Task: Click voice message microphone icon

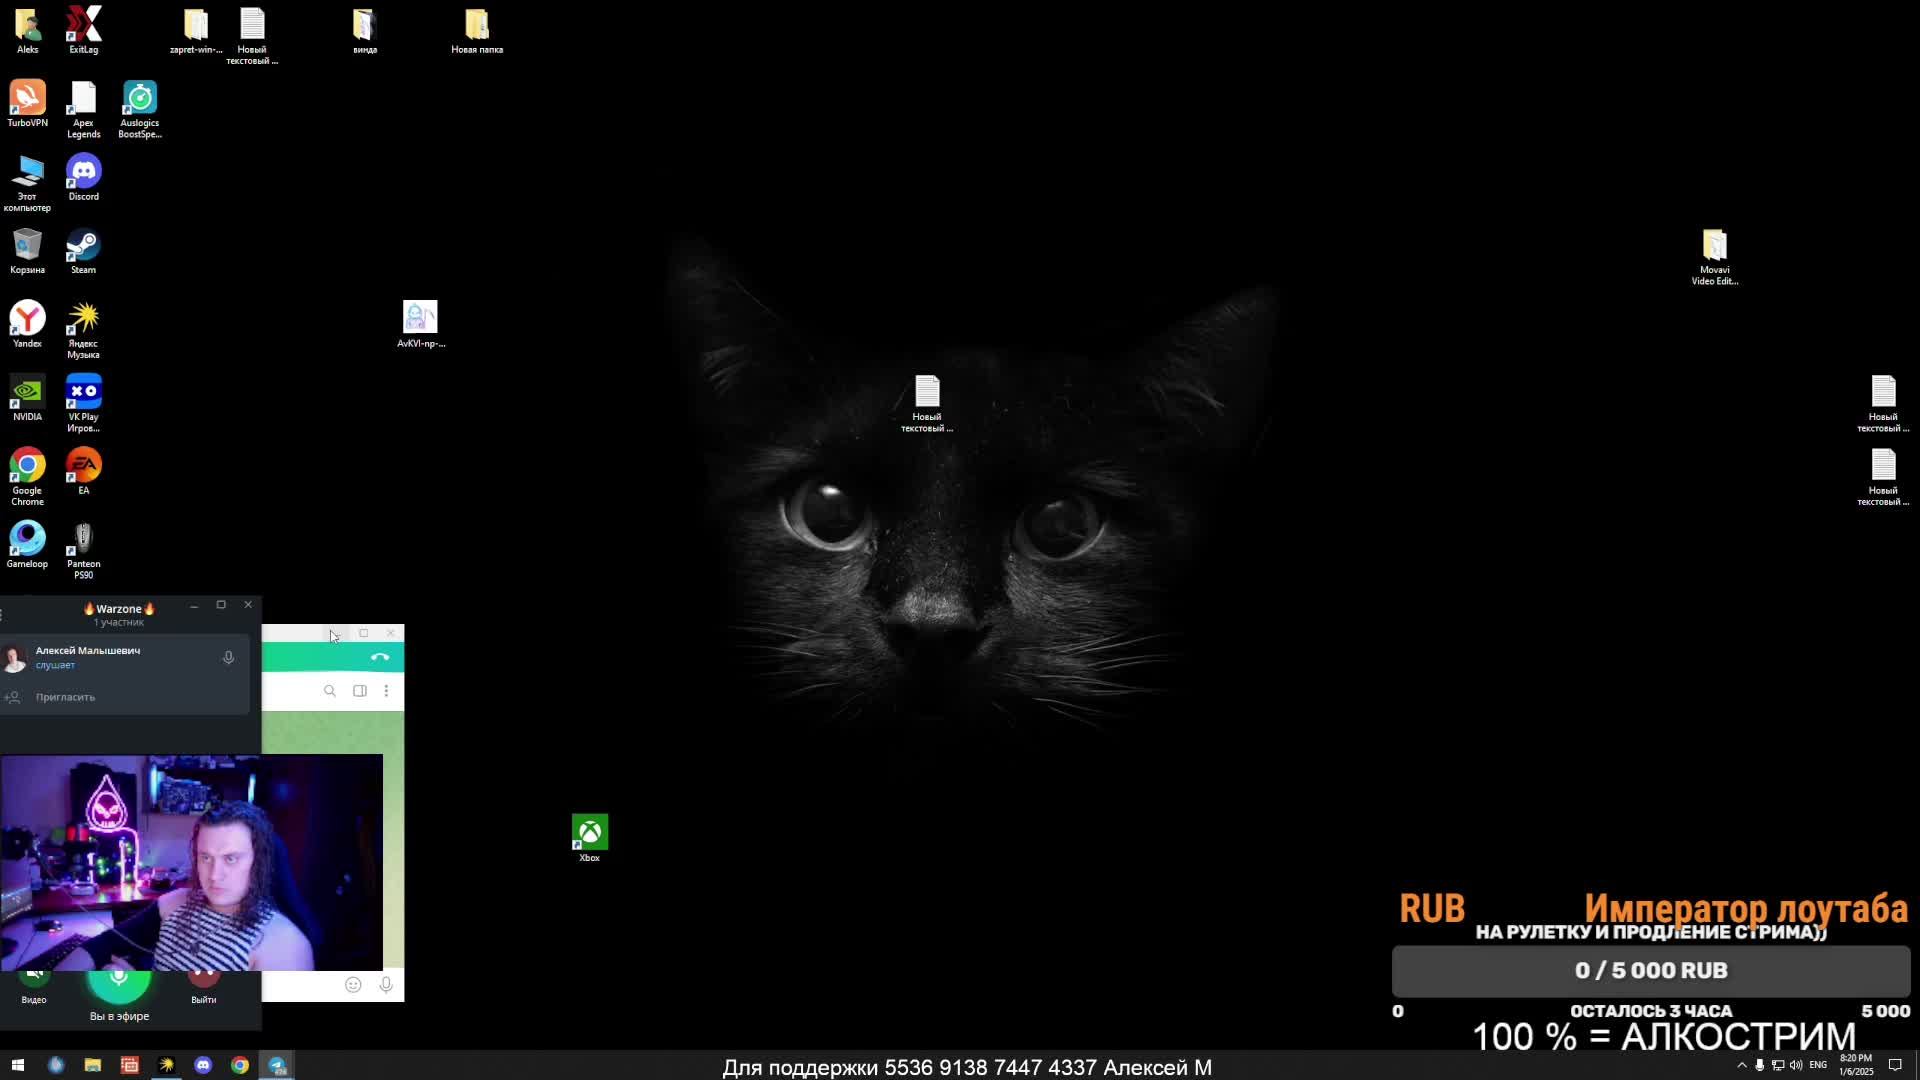Action: click(x=386, y=985)
